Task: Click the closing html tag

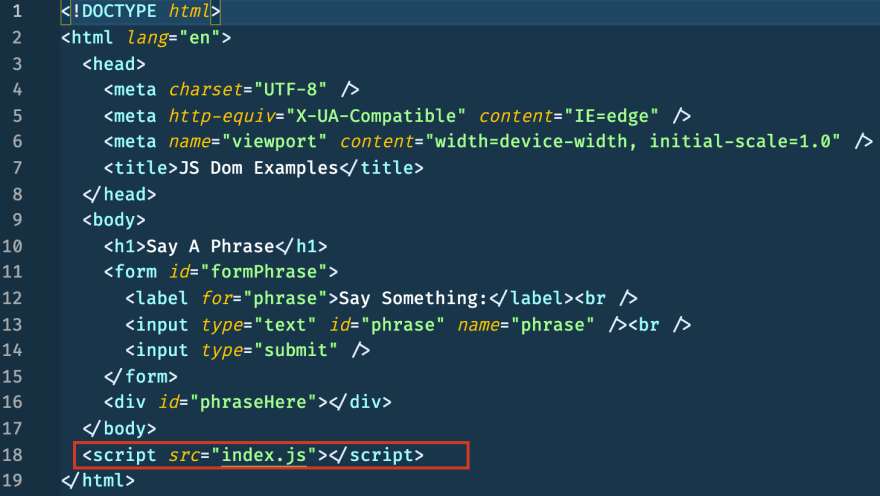Action: [98, 480]
